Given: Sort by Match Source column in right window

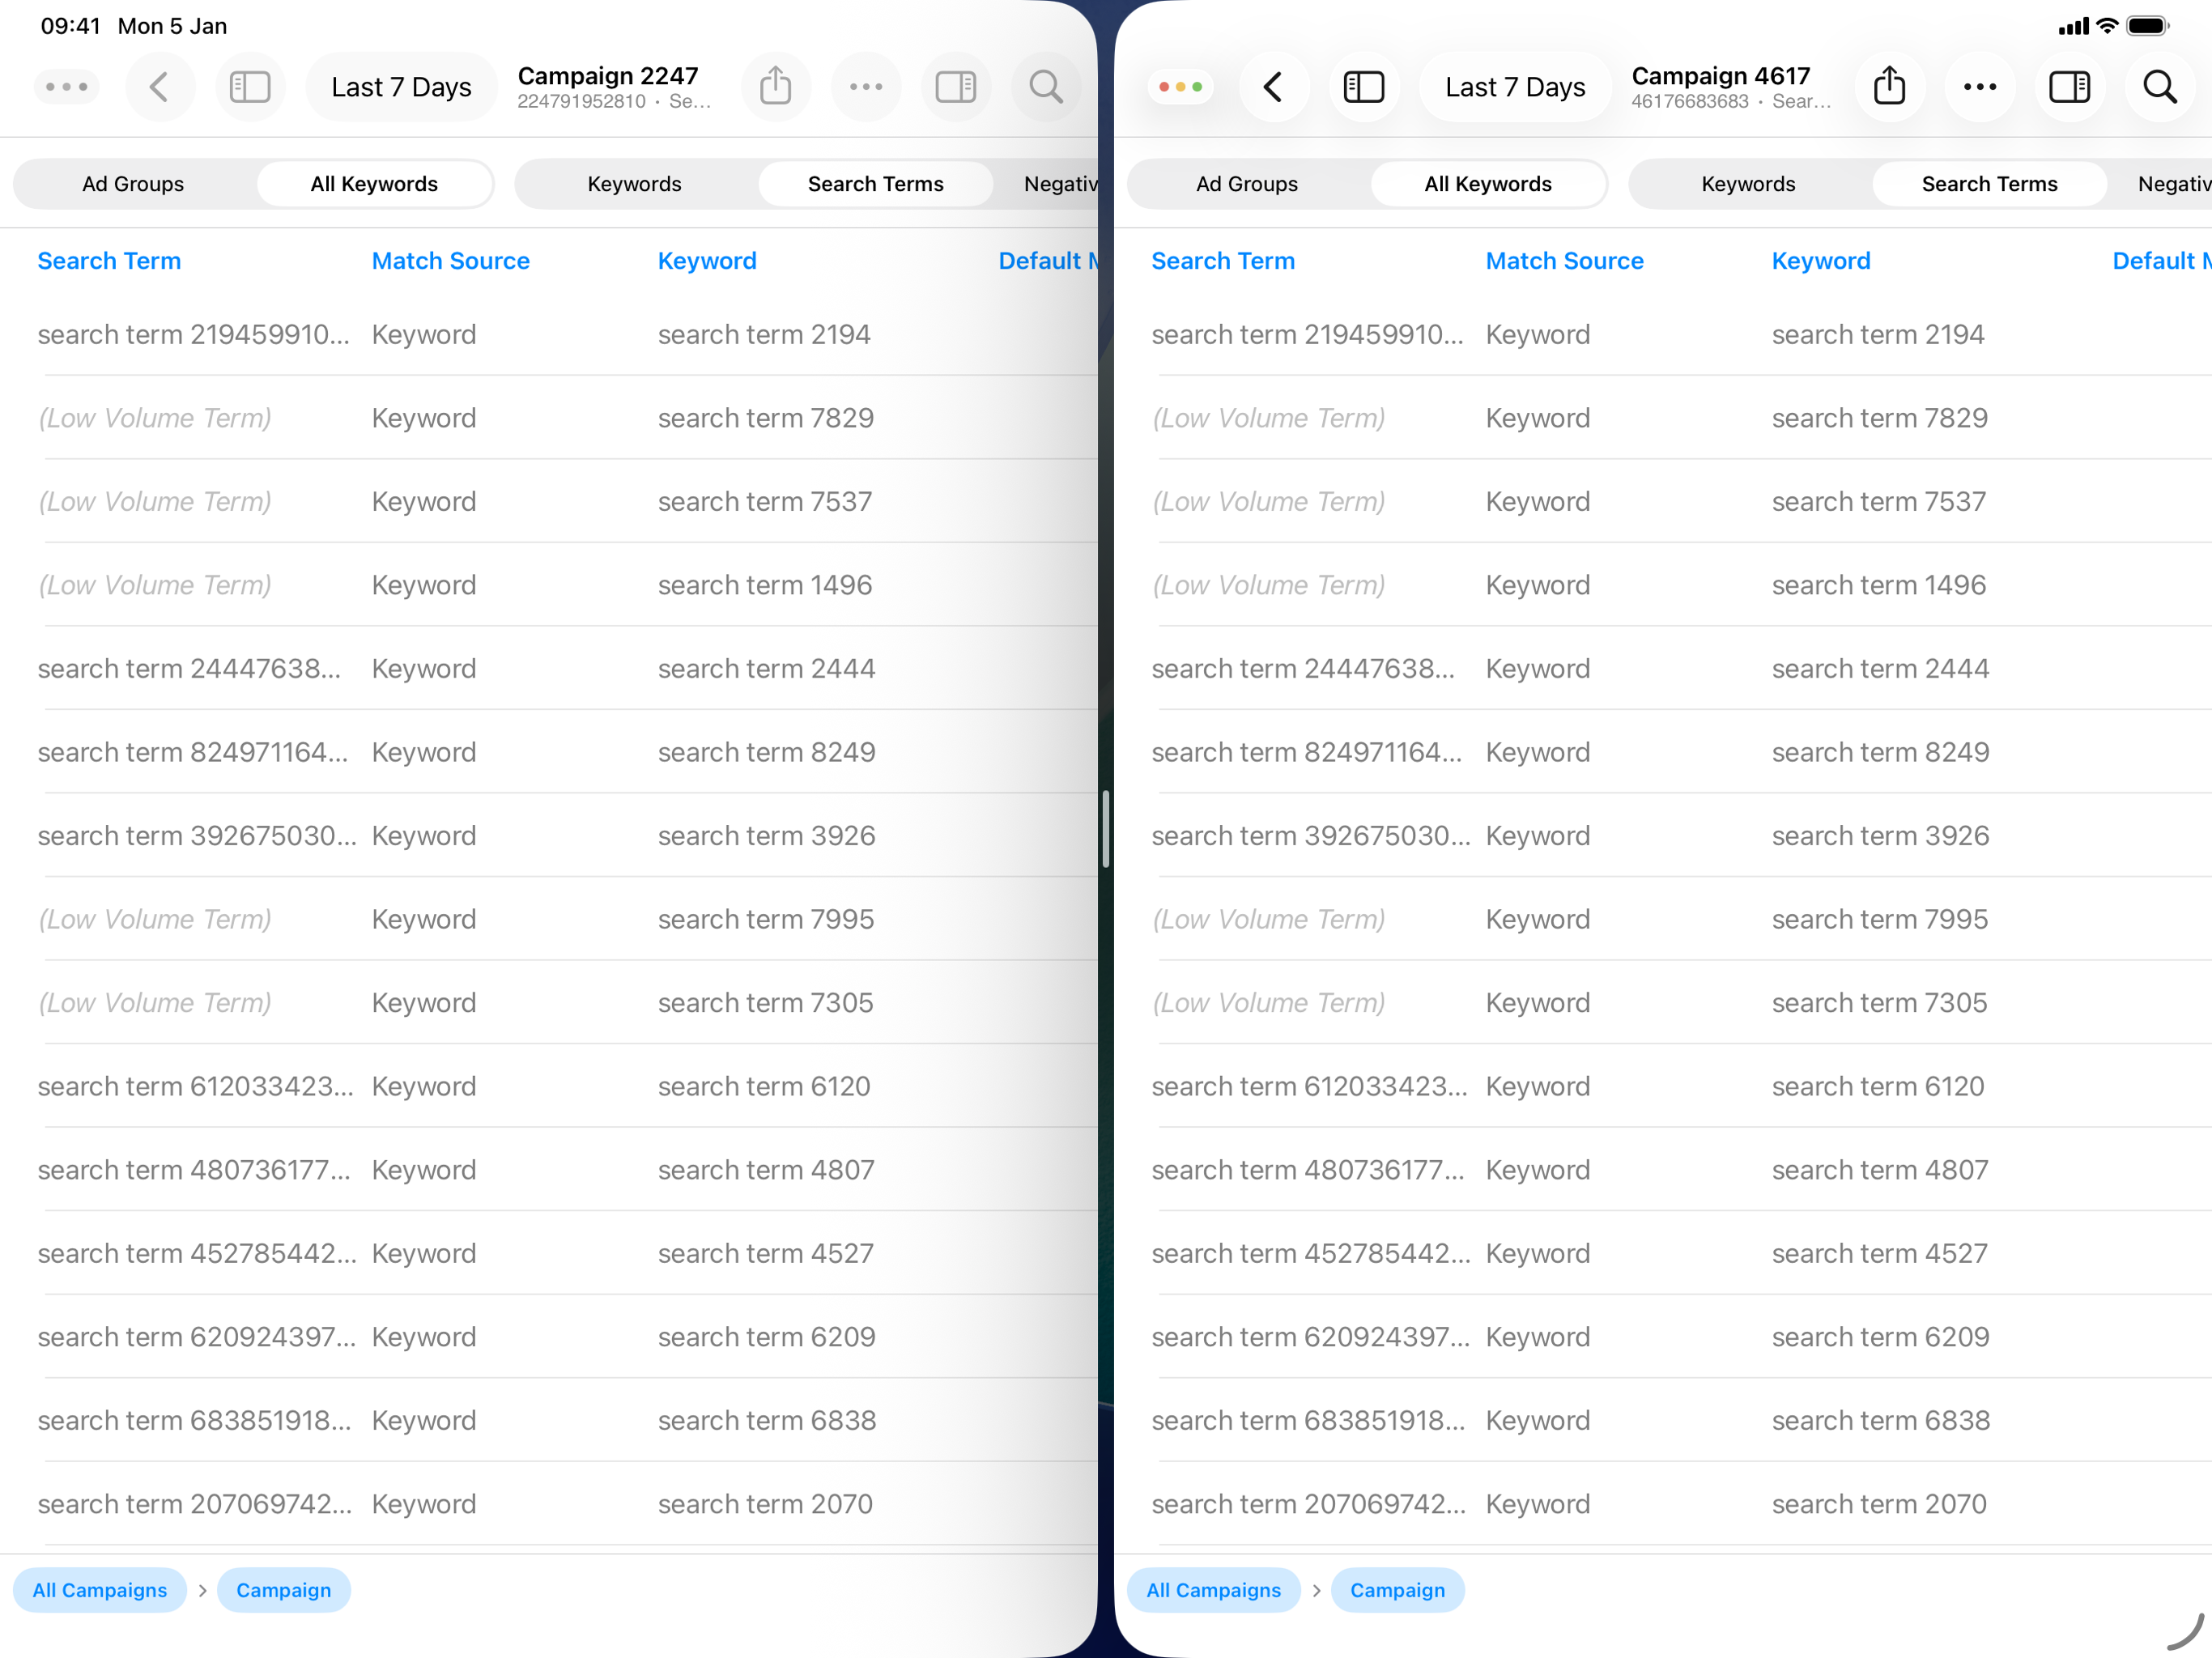Looking at the screenshot, I should tap(1564, 261).
